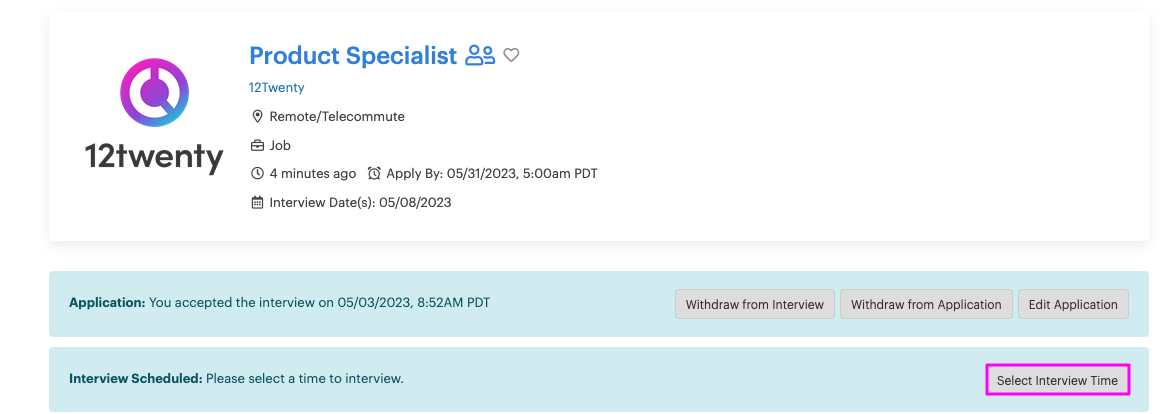Favorite the job with the heart icon
The image size is (1165, 414).
click(511, 55)
